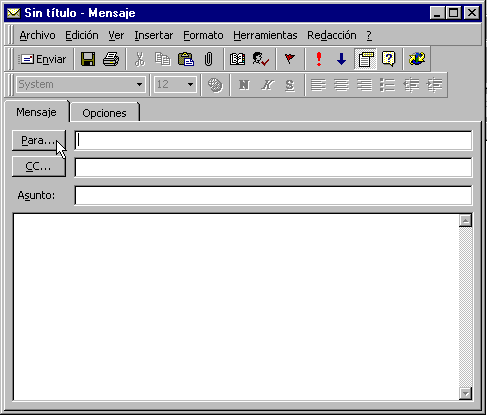Set high importance with the red exclamation
The image size is (487, 415).
point(319,59)
